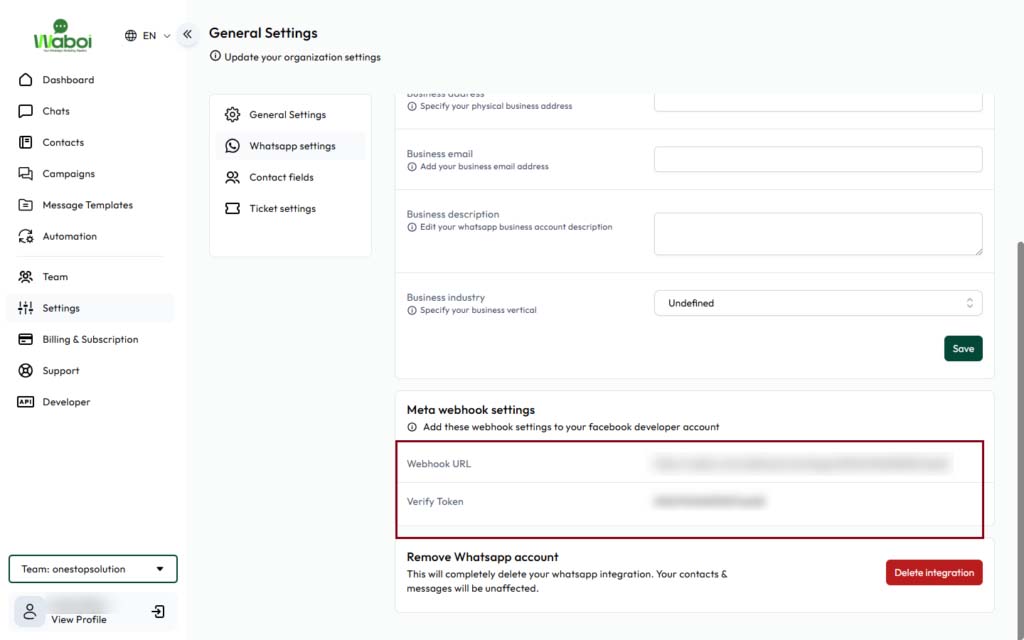Select the Ticket settings tab

tap(282, 209)
